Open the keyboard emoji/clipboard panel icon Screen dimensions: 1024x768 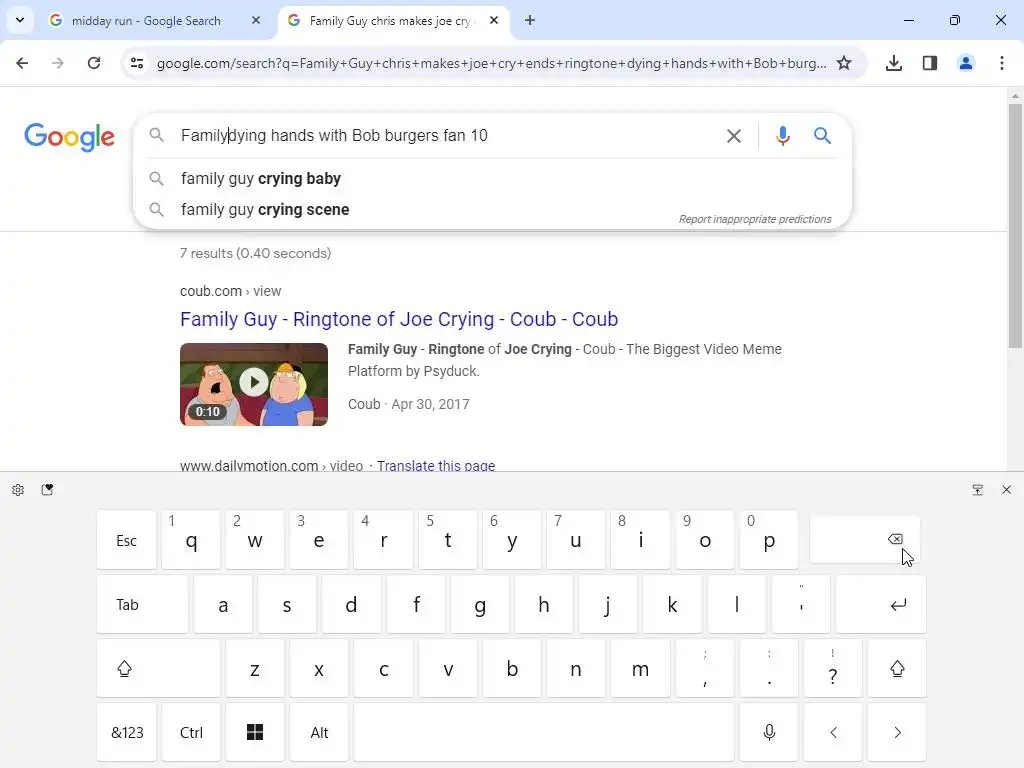[47, 490]
